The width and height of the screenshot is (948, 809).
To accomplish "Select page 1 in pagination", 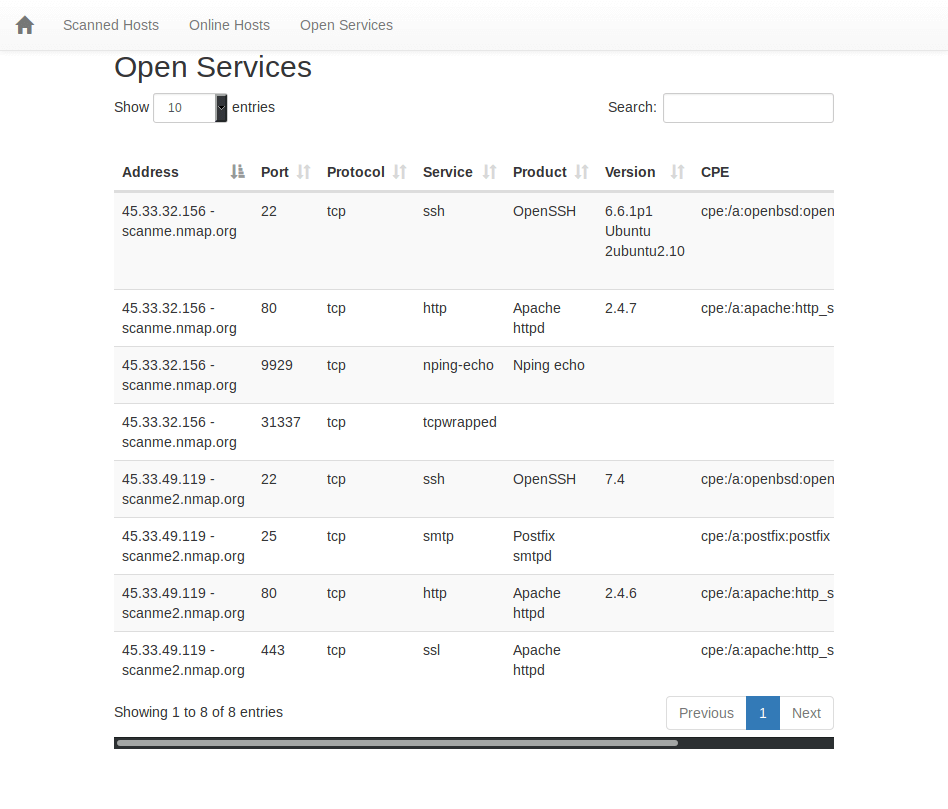I will 763,713.
